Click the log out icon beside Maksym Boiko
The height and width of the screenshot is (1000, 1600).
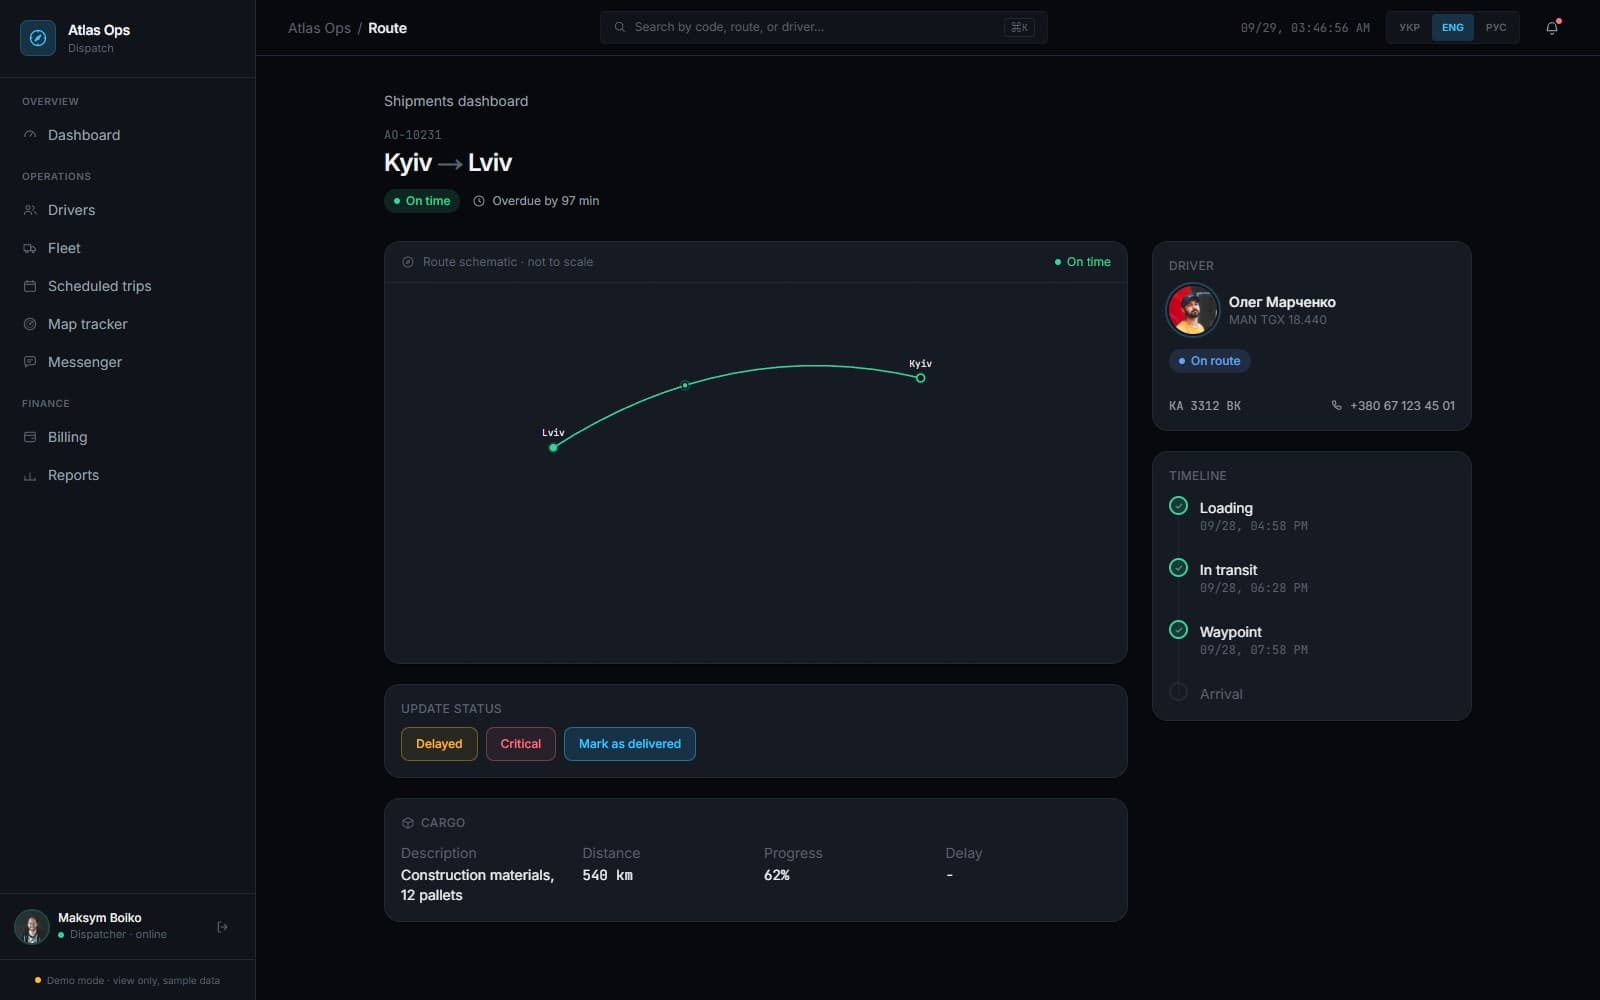click(222, 927)
